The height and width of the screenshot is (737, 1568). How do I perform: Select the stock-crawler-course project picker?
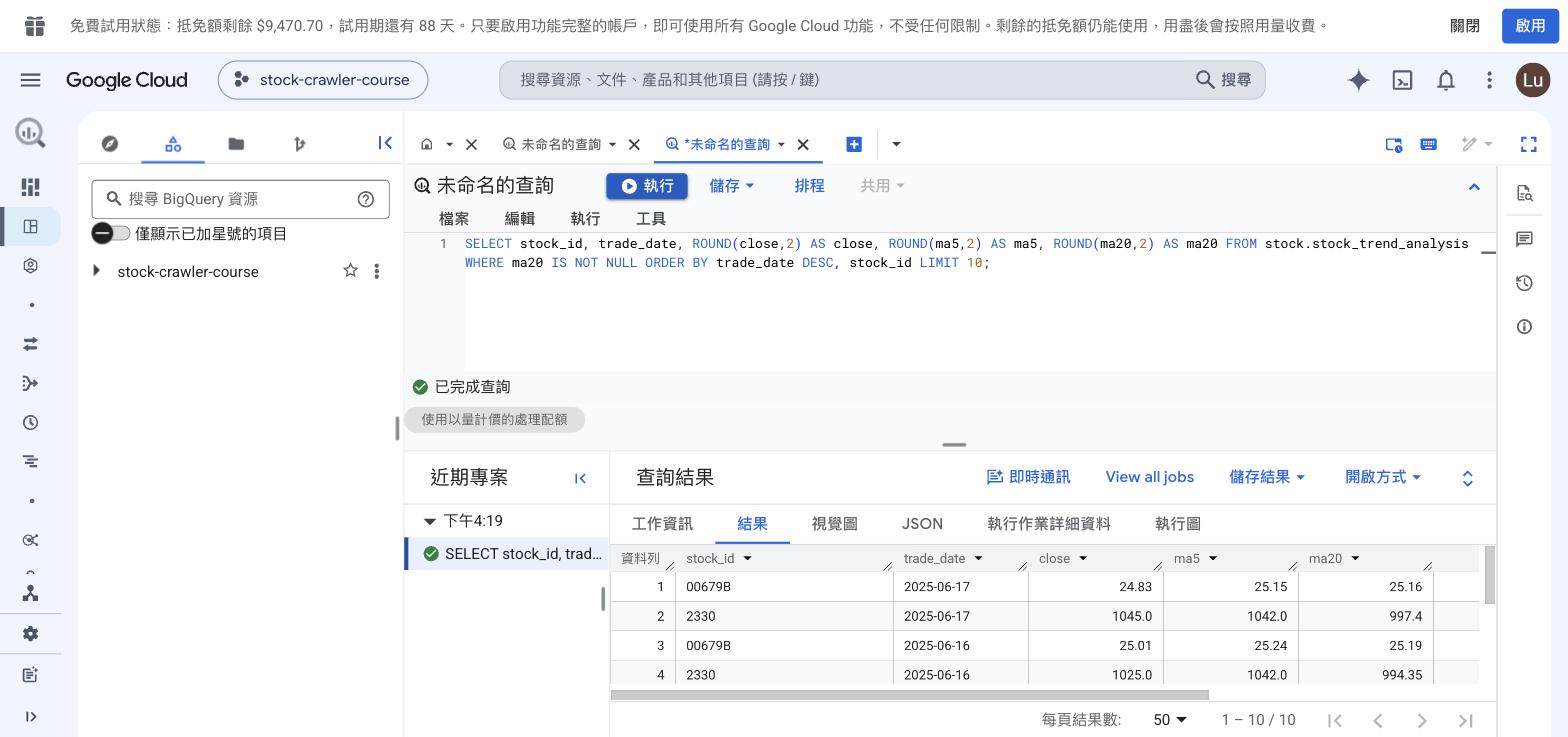(x=323, y=80)
